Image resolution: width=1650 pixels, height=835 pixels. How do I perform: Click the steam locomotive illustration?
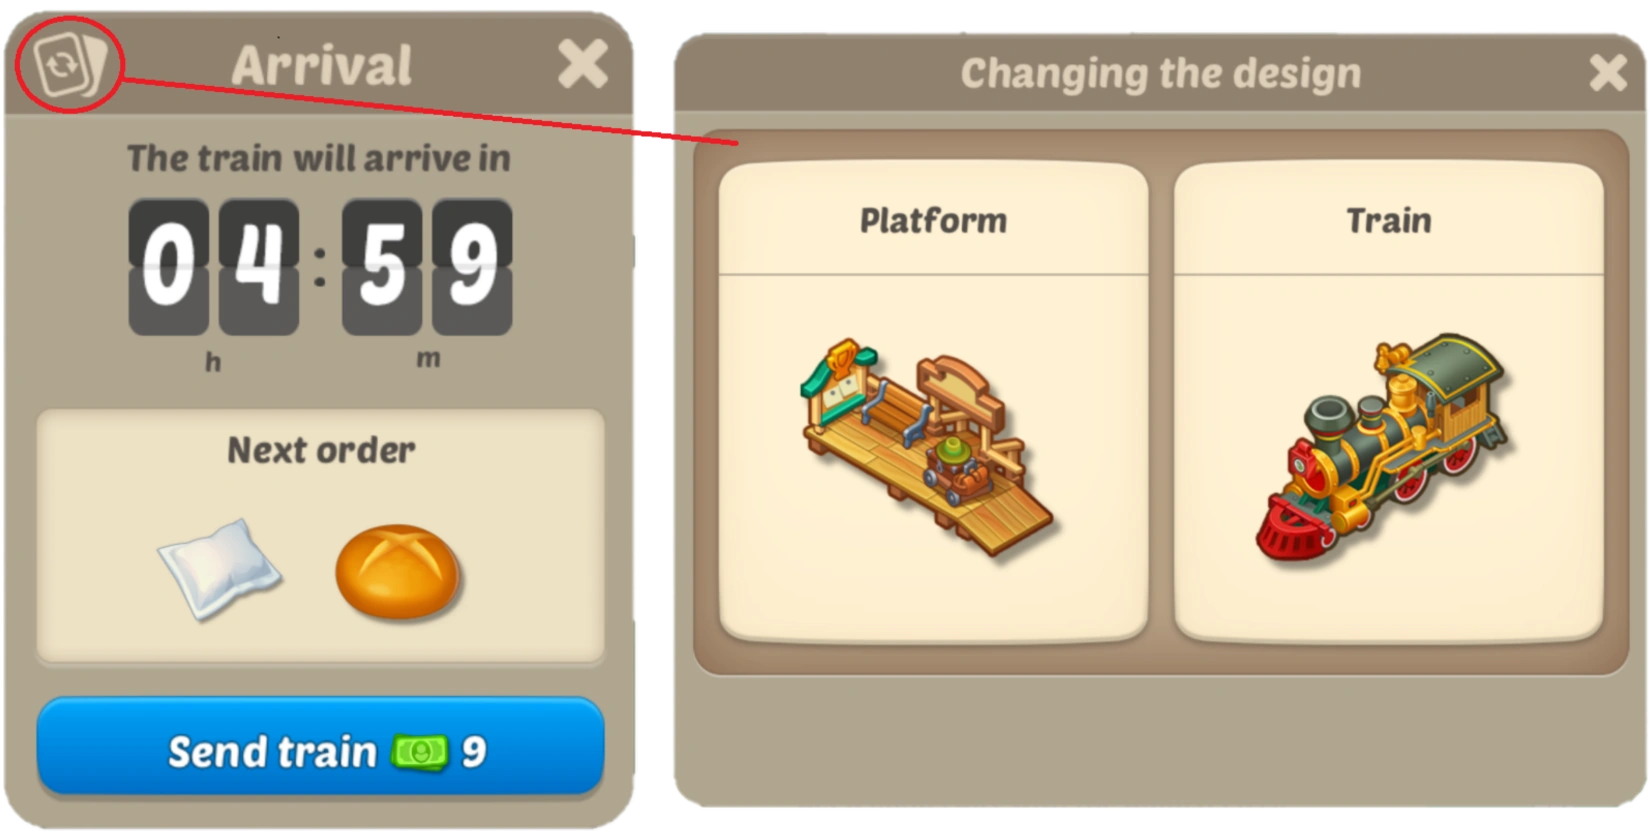(1383, 448)
